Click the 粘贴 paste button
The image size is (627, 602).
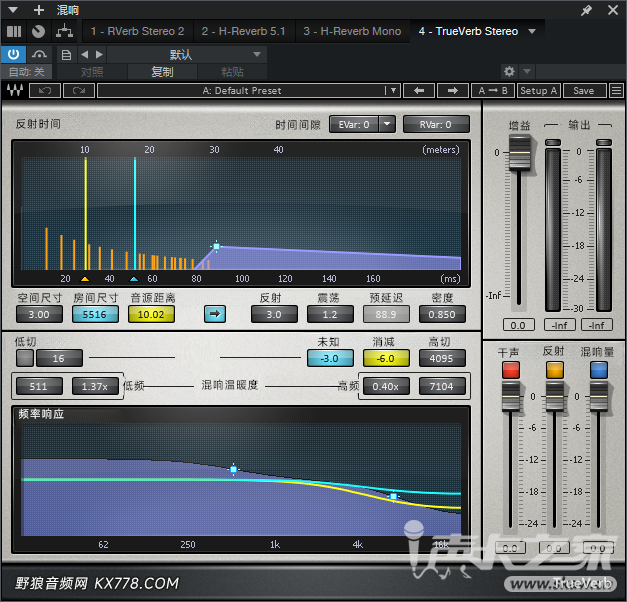tap(232, 72)
